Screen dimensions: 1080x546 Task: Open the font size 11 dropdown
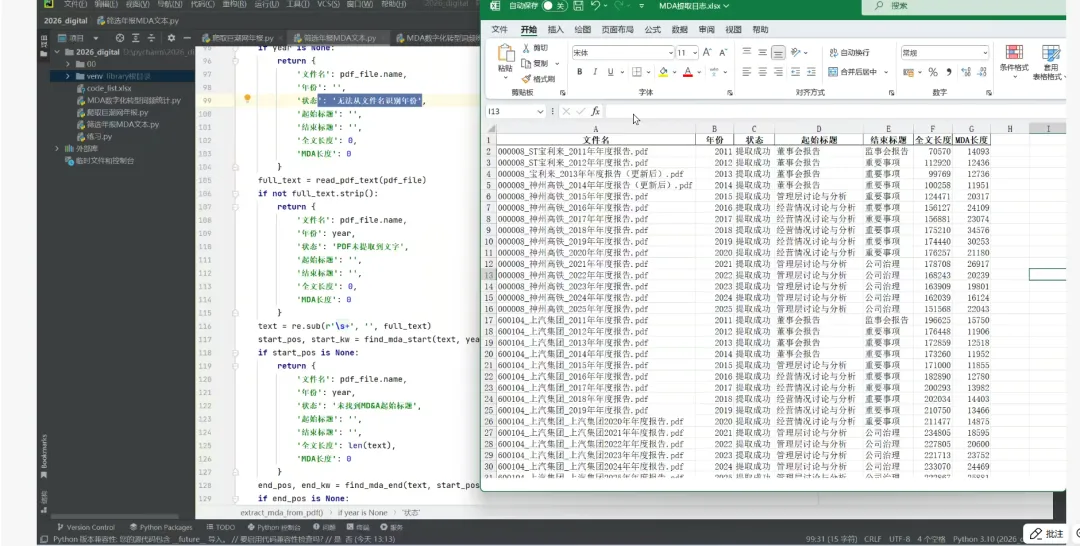tap(694, 53)
